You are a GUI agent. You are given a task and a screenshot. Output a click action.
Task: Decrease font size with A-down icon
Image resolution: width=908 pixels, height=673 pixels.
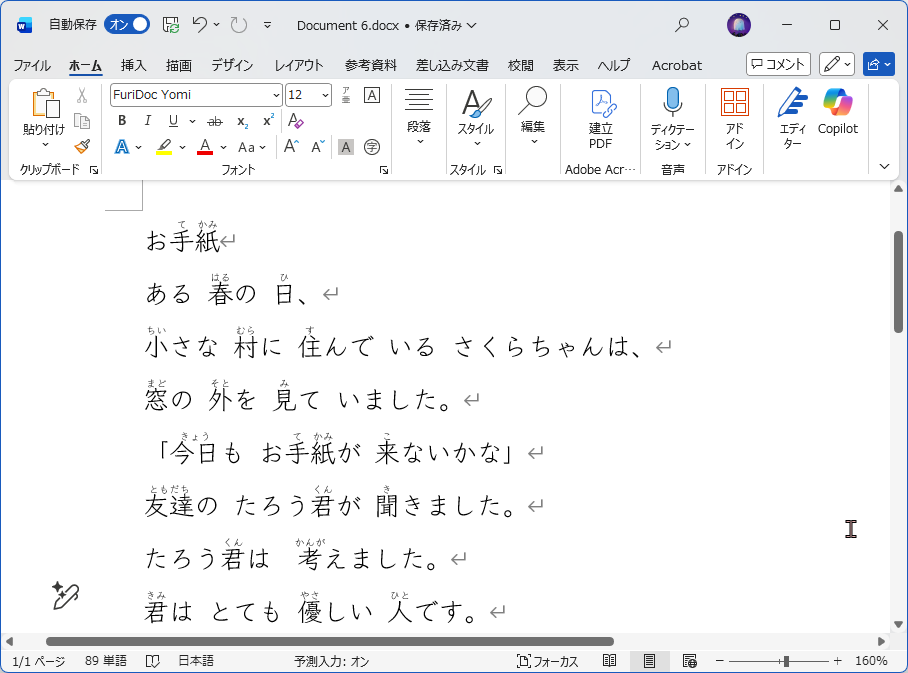318,147
